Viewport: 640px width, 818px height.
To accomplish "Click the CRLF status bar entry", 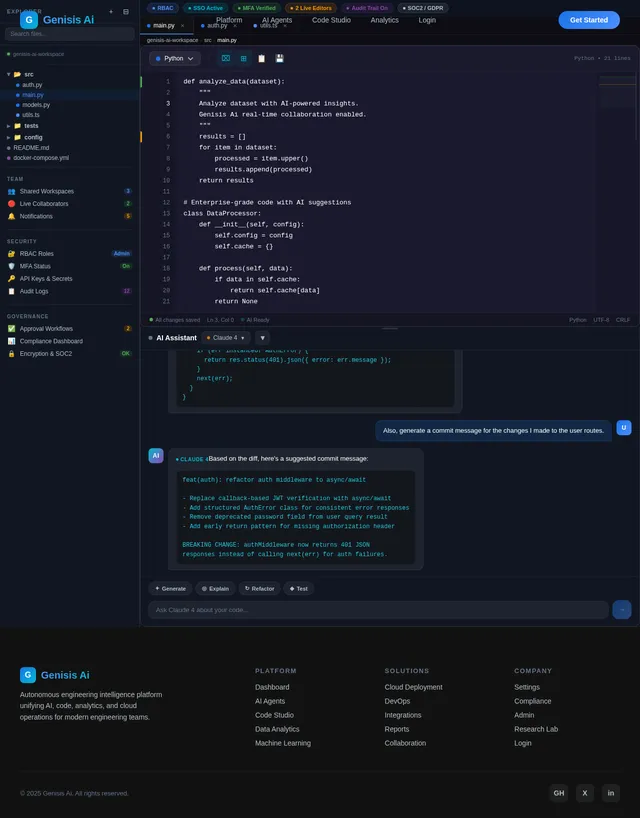I will point(623,320).
